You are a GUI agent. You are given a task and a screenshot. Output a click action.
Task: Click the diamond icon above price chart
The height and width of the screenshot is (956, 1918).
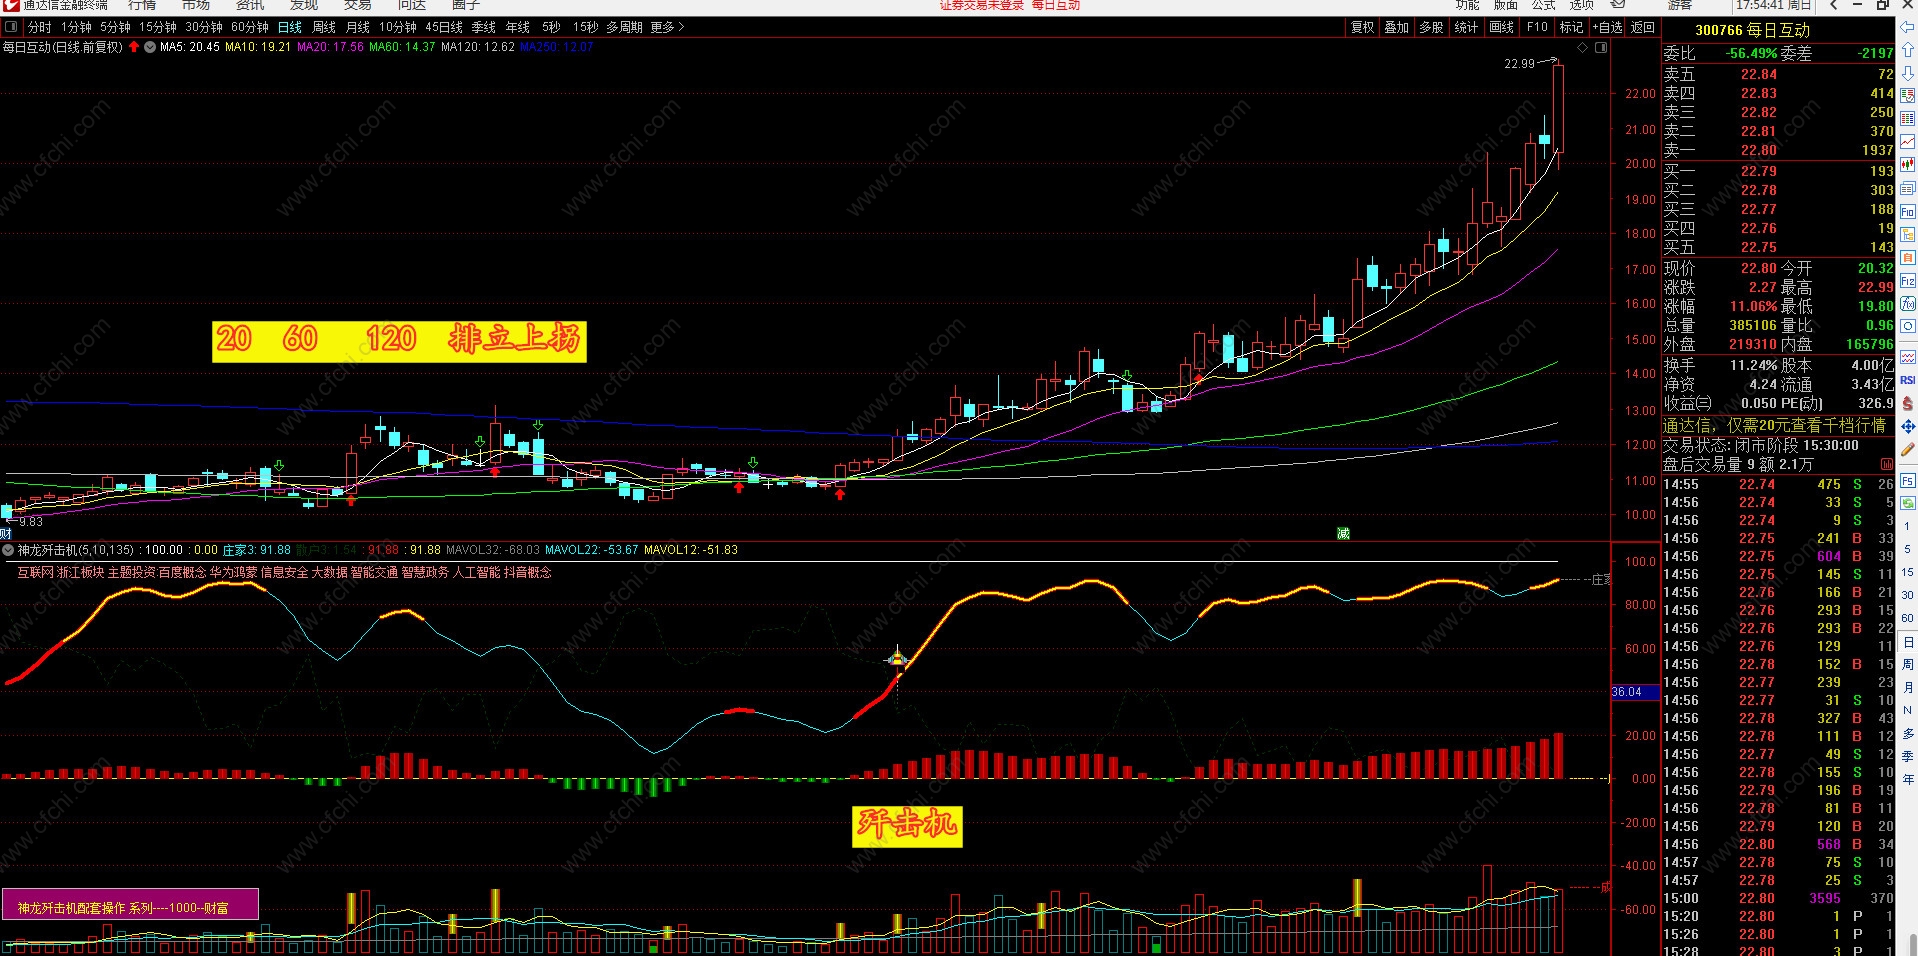point(1582,47)
